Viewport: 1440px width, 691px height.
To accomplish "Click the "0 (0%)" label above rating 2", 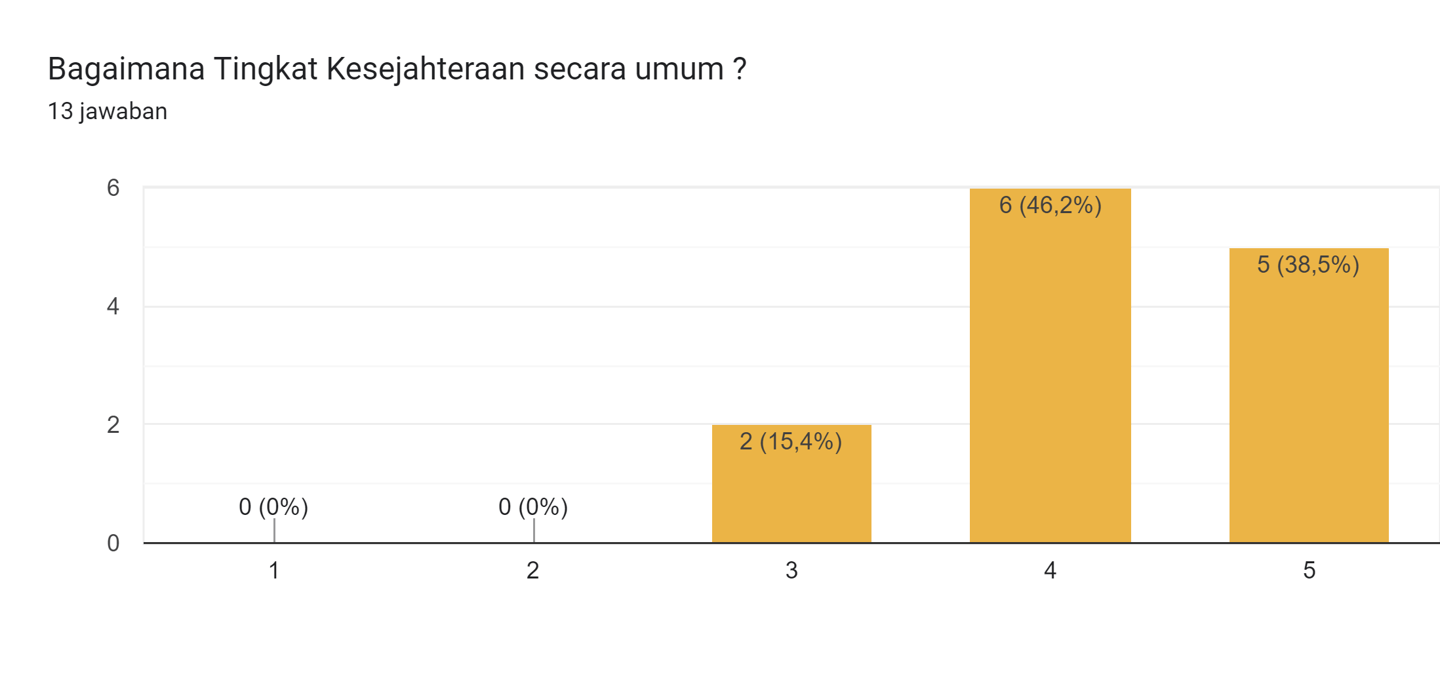I will pos(533,507).
